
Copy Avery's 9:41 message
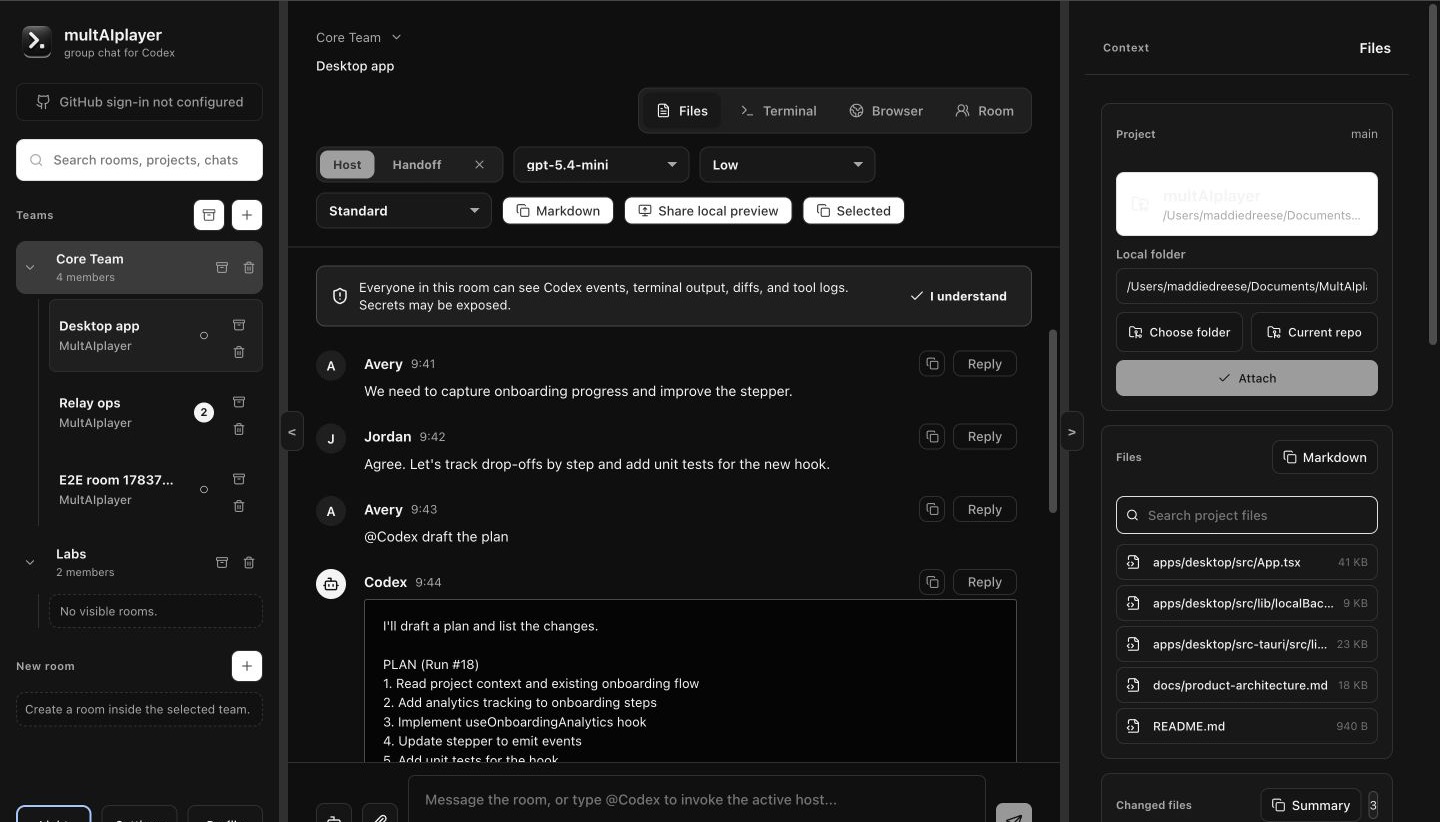(932, 364)
